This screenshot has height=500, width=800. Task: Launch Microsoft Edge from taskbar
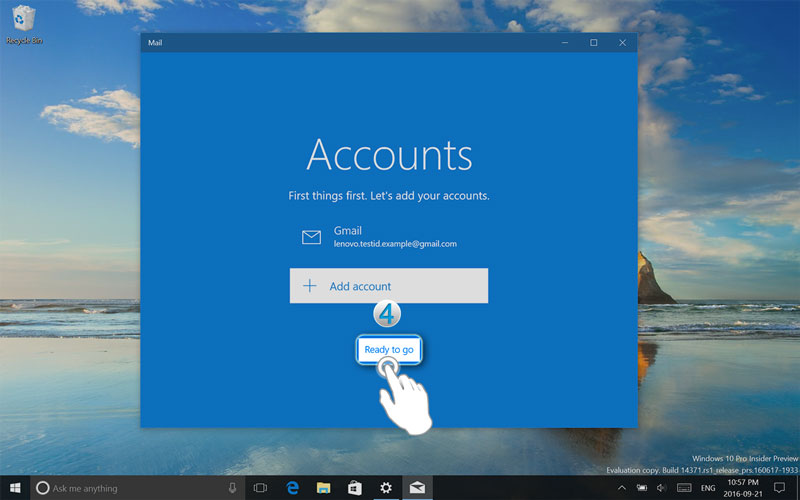[x=292, y=488]
